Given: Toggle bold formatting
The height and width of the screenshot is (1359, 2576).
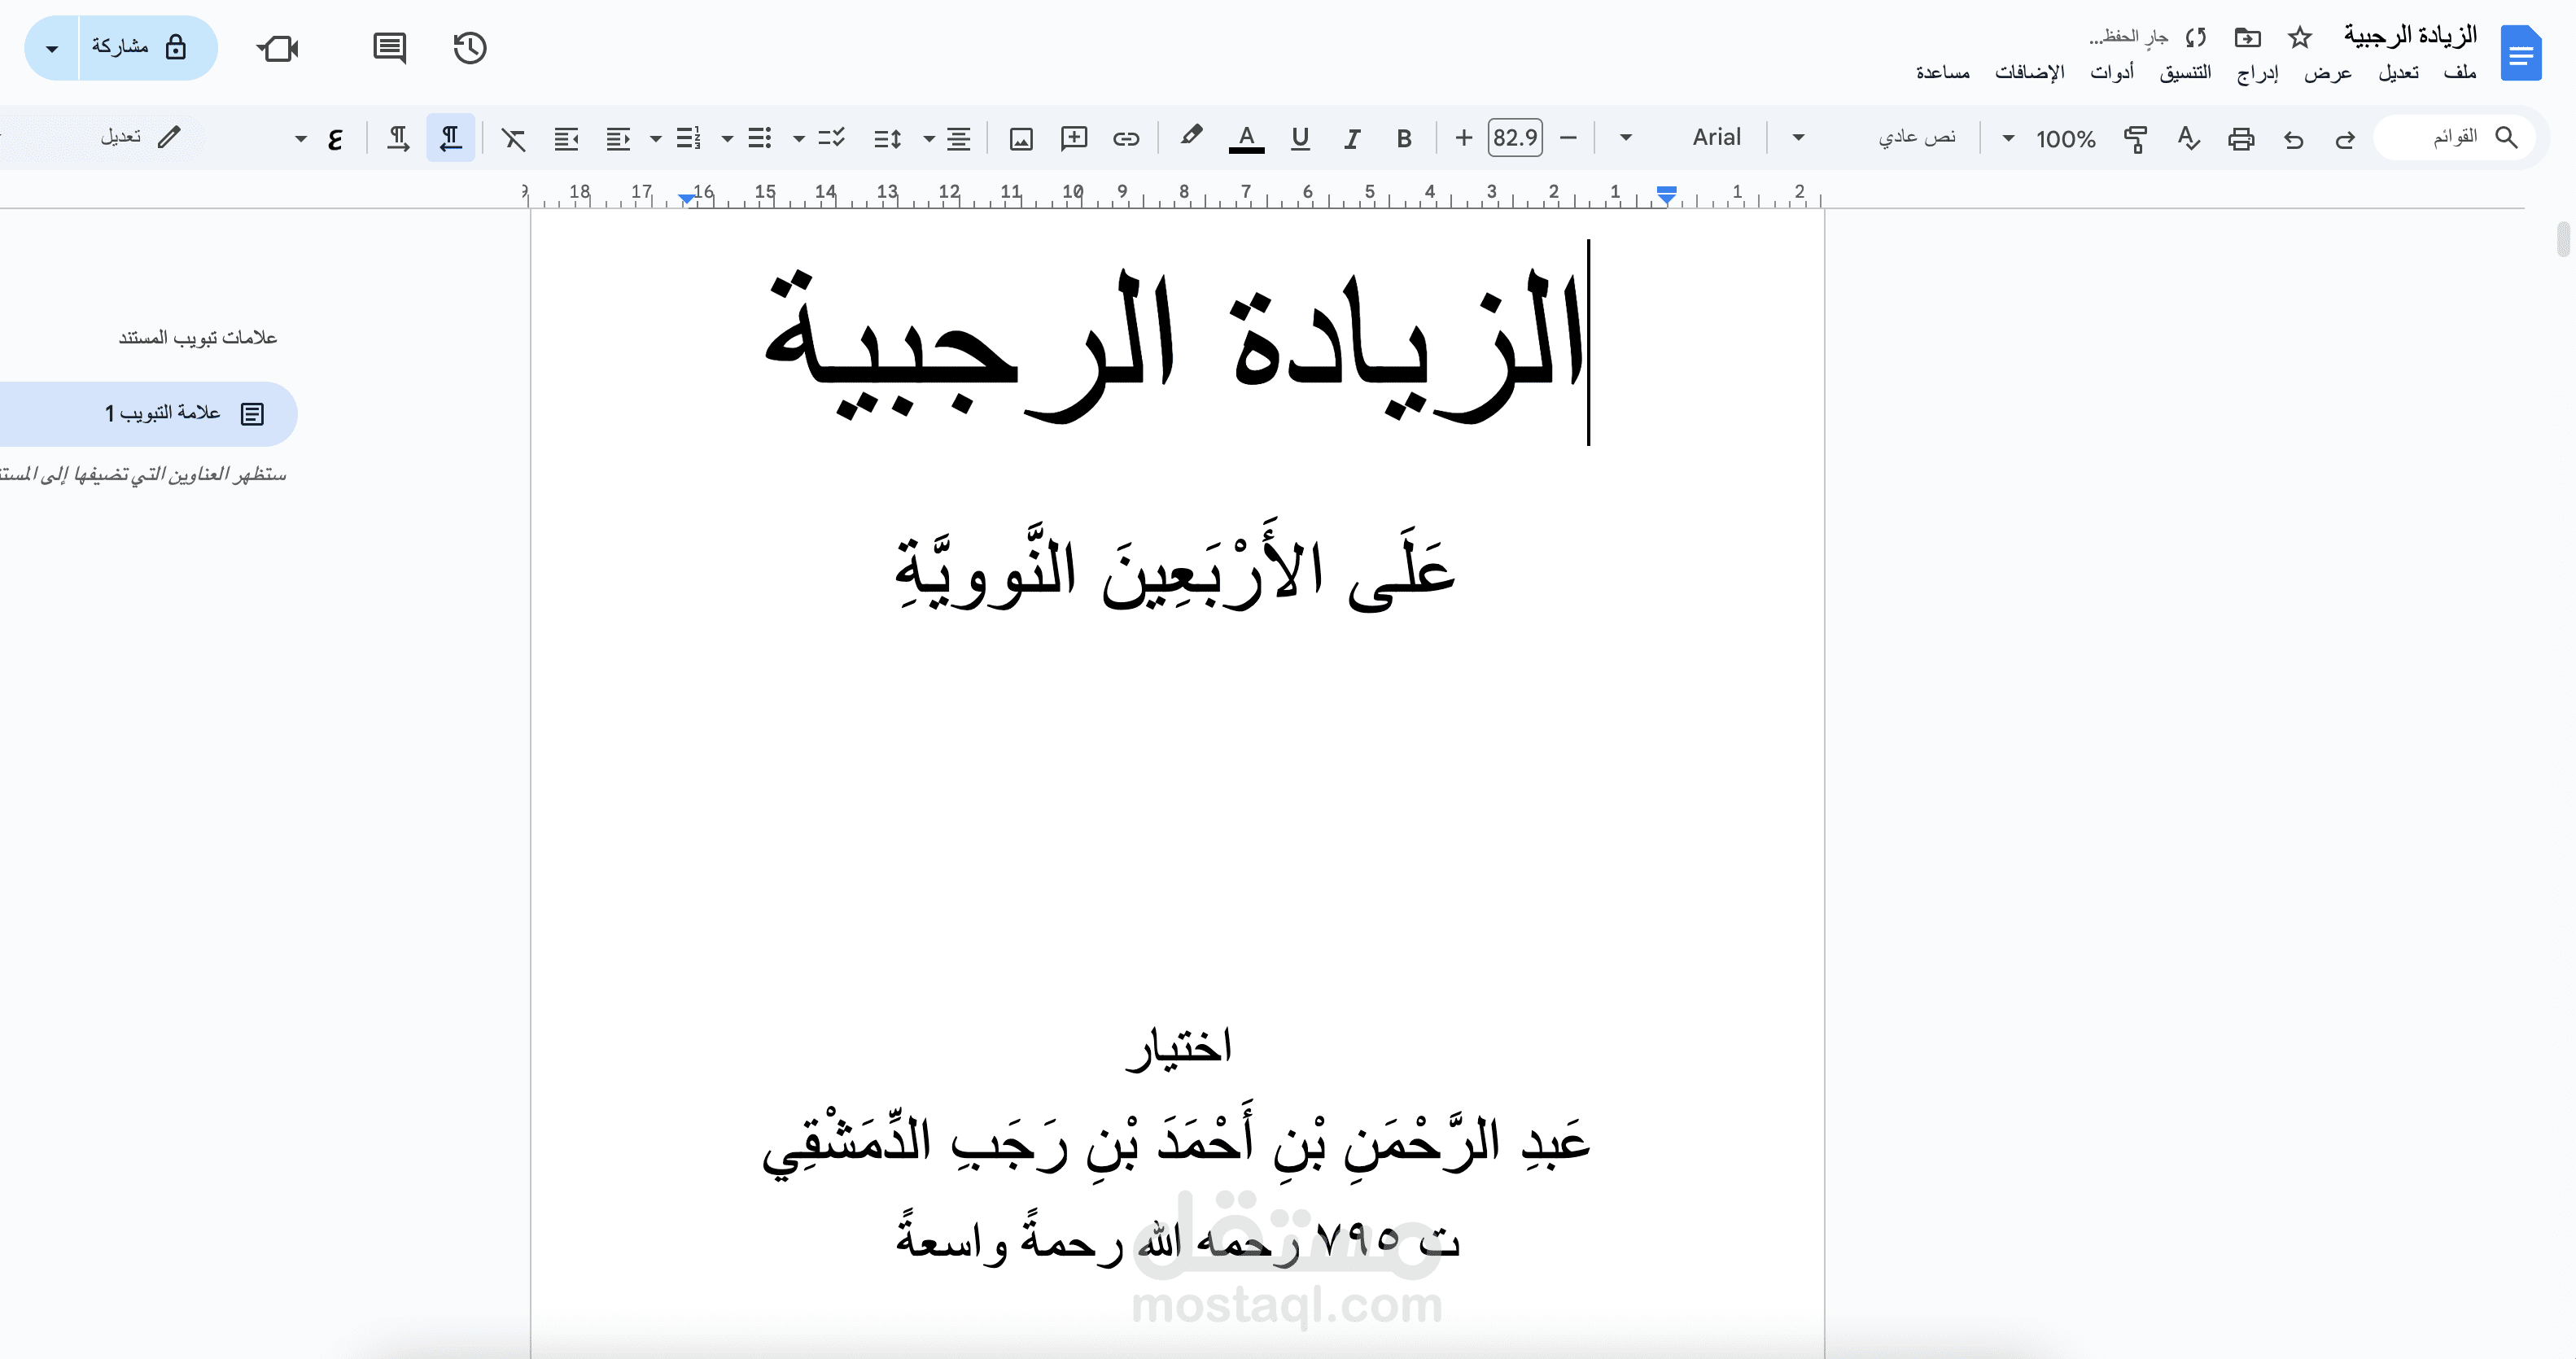Looking at the screenshot, I should click(x=1404, y=138).
